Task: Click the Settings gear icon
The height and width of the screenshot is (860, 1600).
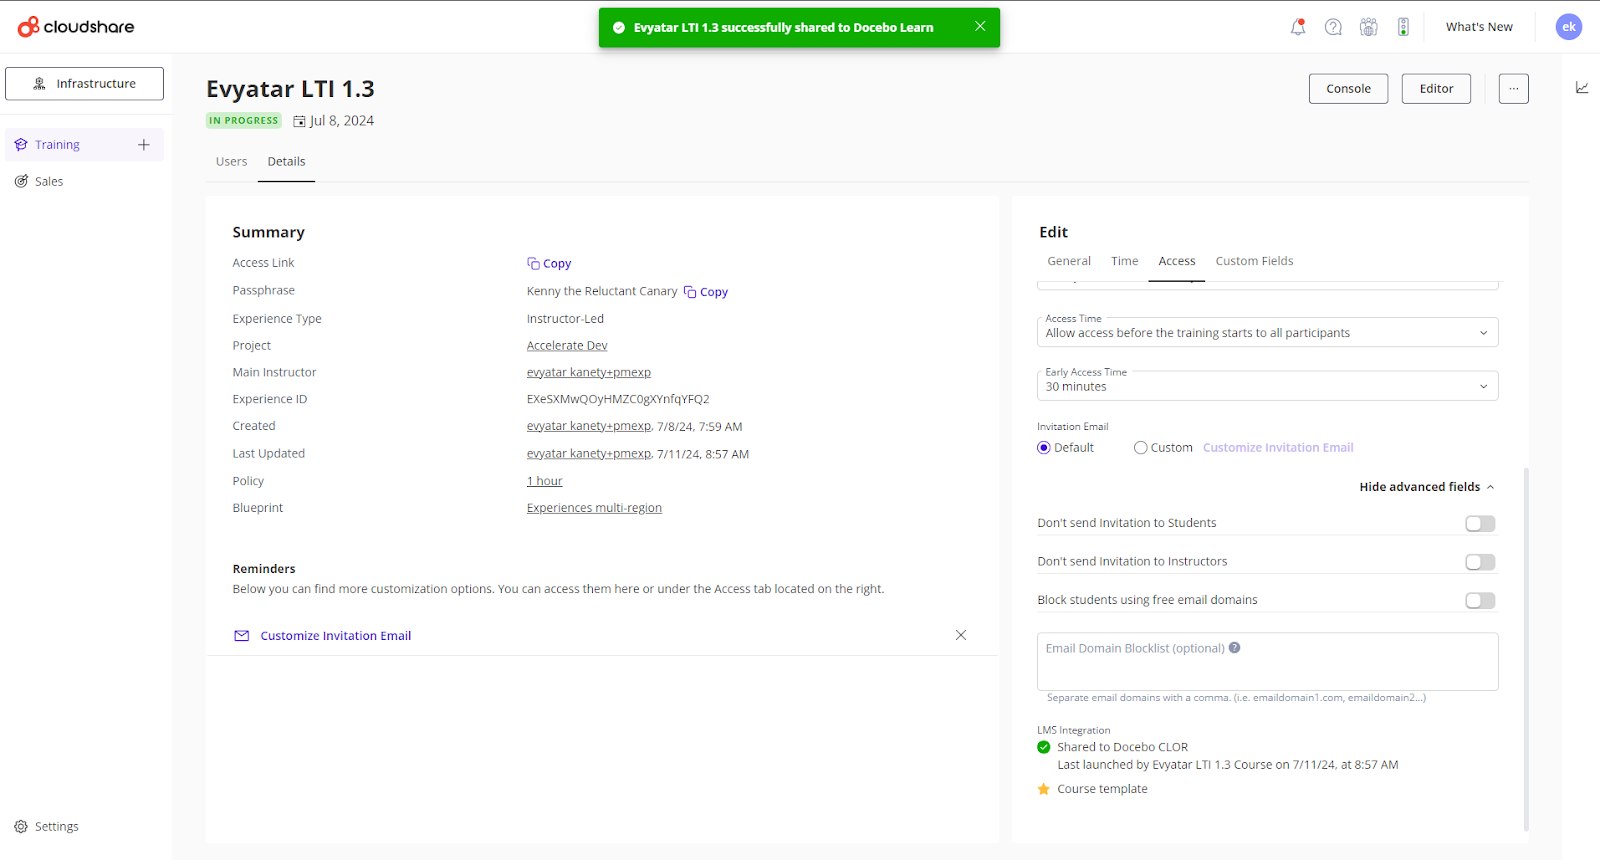Action: [21, 827]
